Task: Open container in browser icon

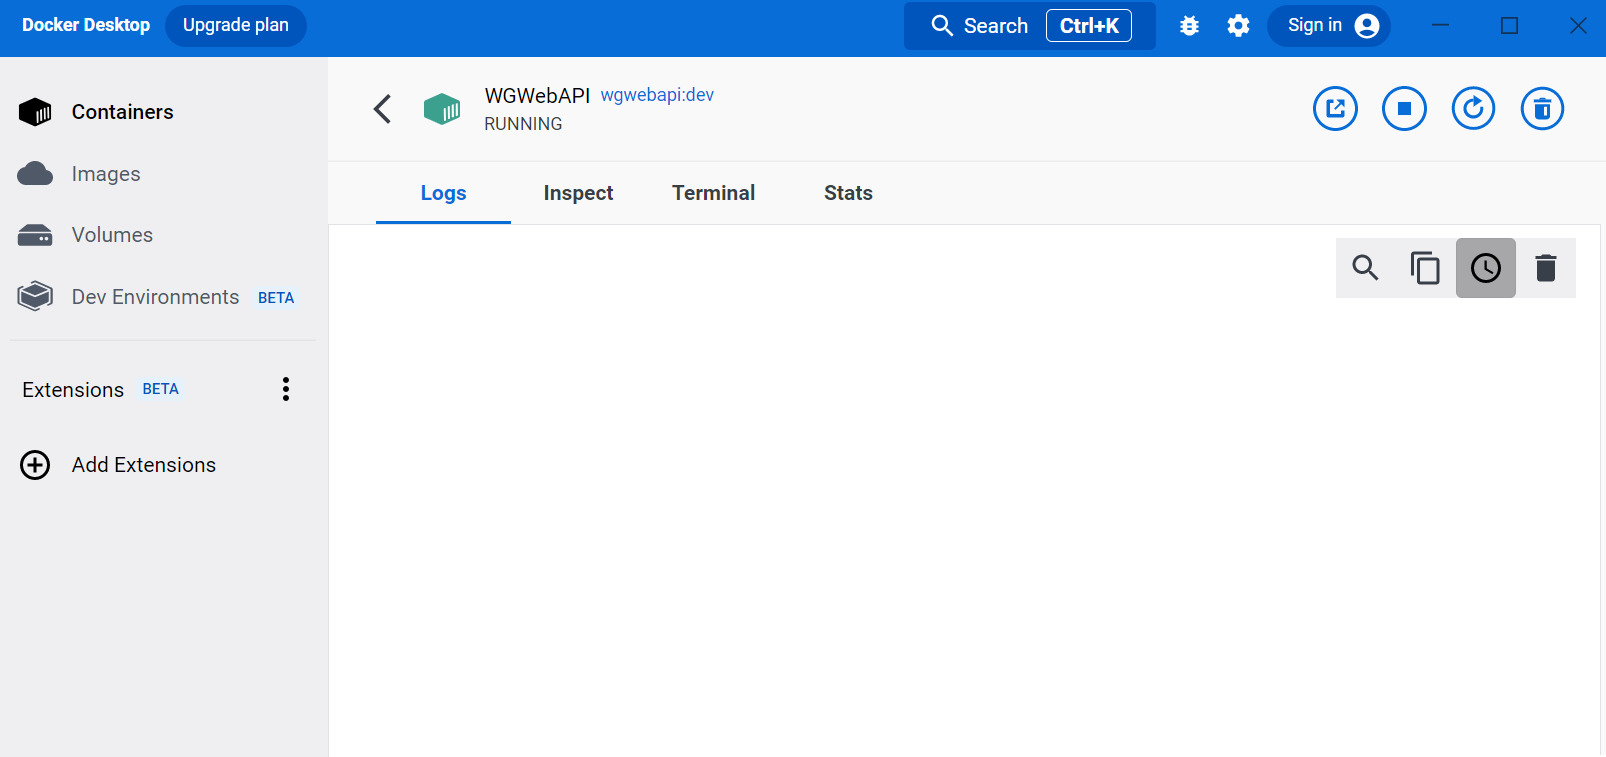Action: click(x=1335, y=108)
